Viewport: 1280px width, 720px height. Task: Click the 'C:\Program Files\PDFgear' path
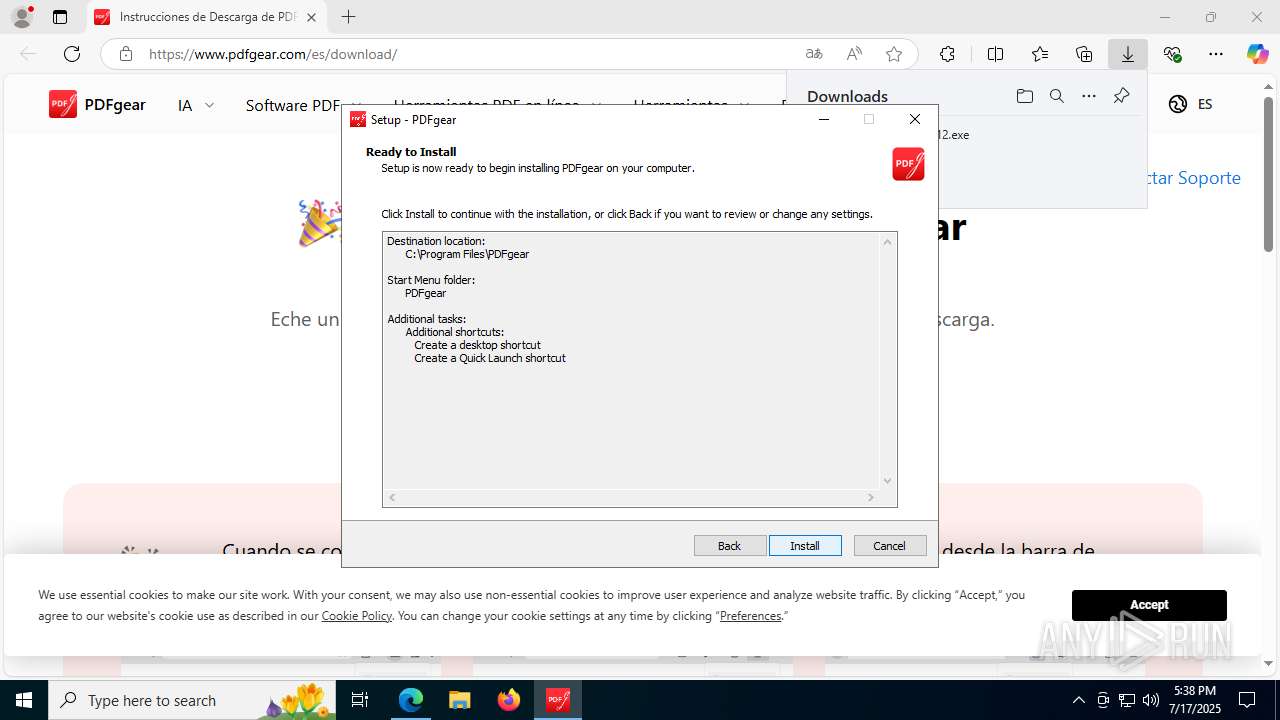coord(467,254)
